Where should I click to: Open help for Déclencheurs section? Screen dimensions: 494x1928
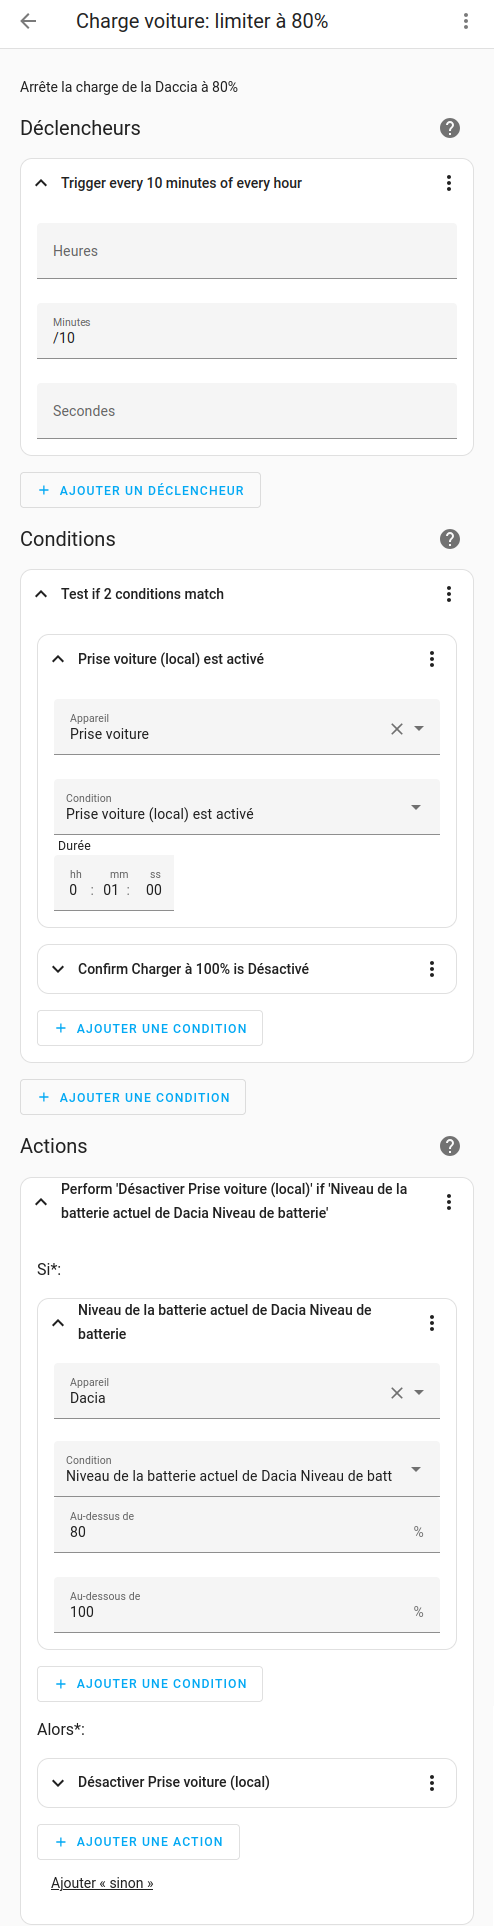click(450, 128)
